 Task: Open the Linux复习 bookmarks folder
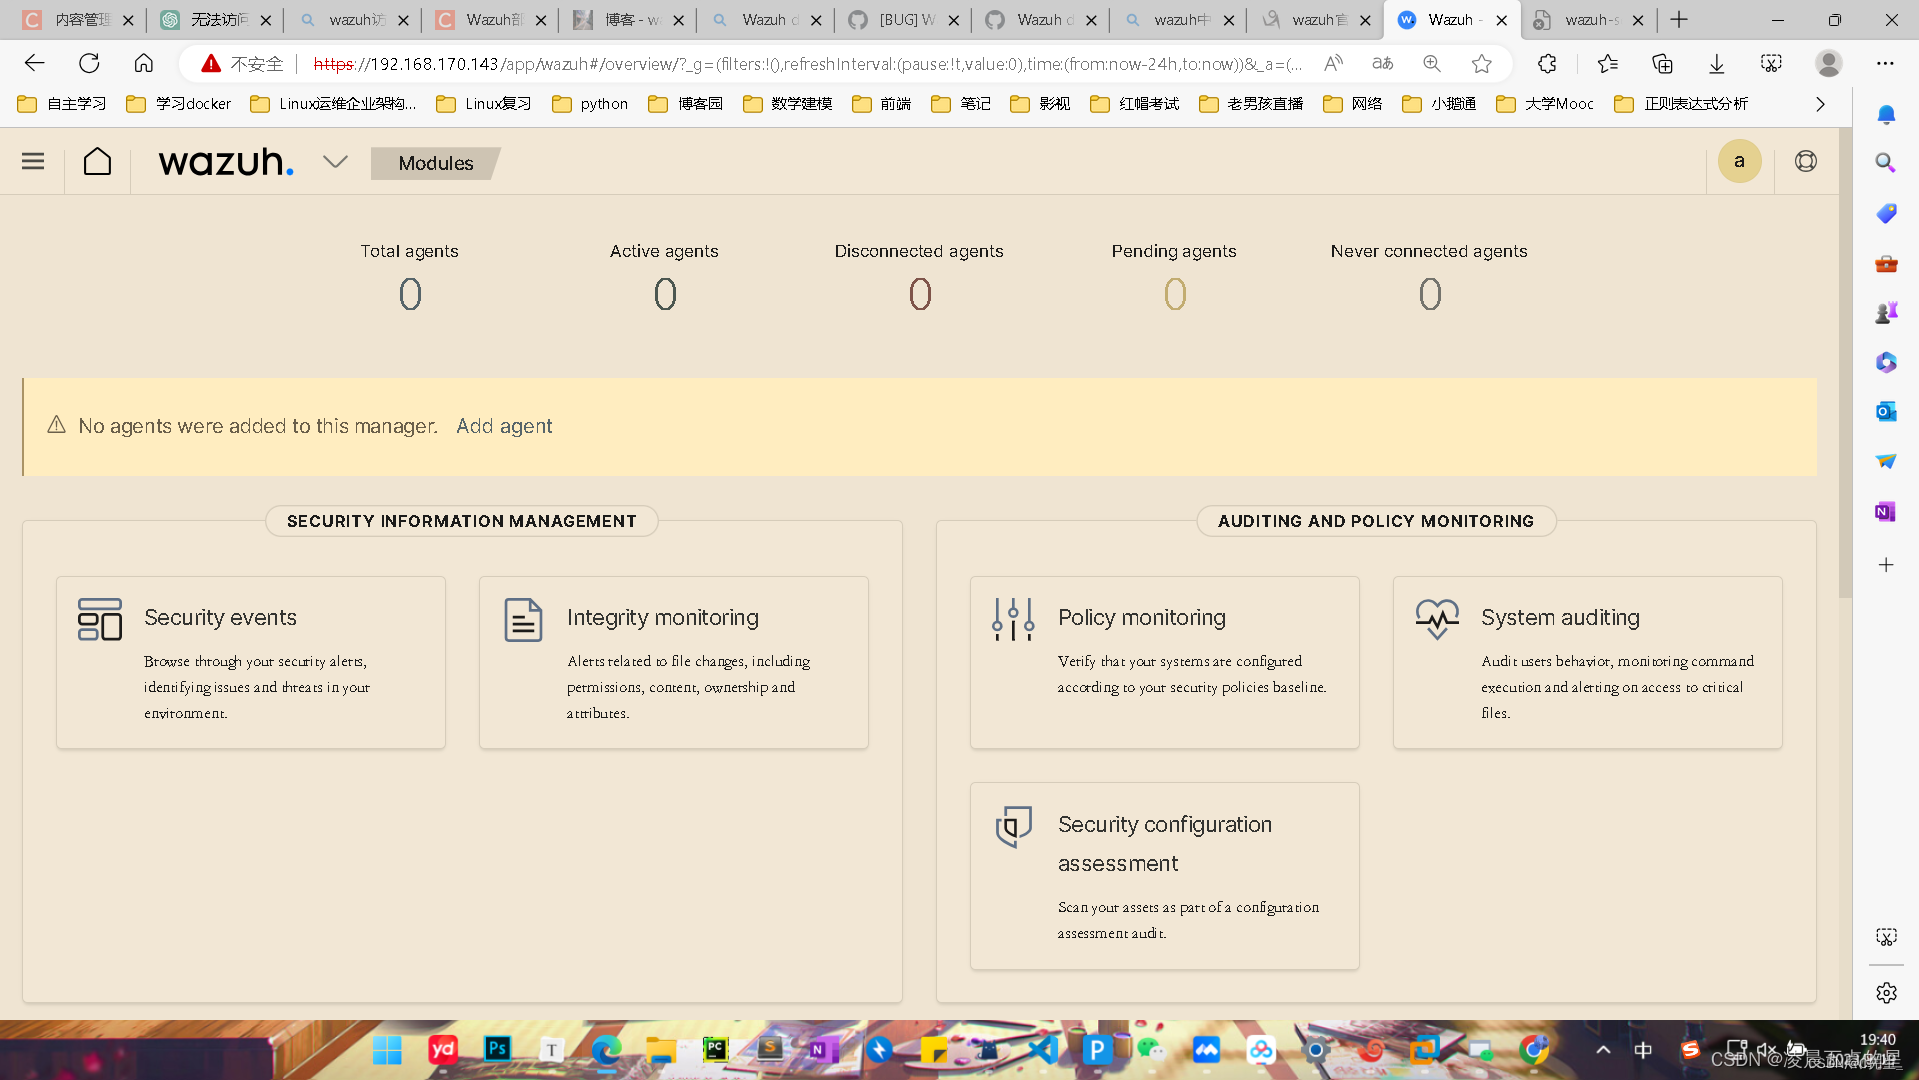coord(484,104)
